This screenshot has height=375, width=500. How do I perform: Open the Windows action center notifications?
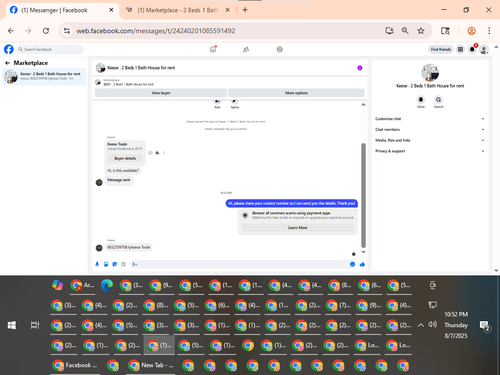pos(484,326)
